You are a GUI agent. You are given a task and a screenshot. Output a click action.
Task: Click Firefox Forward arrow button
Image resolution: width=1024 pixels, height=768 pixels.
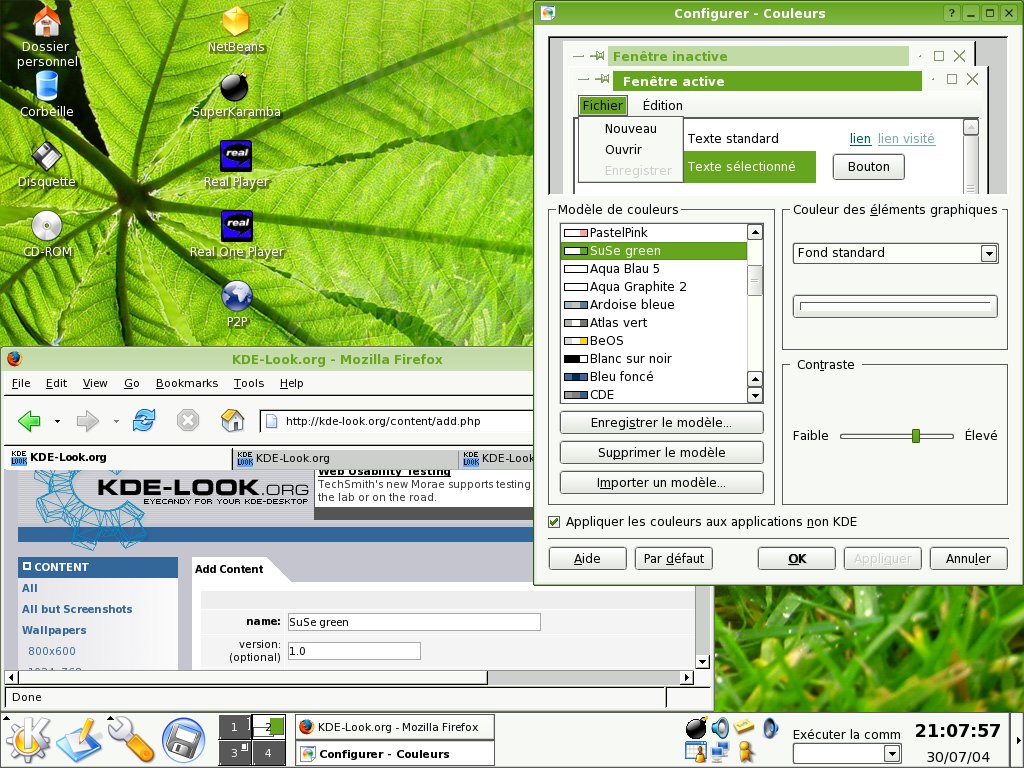88,421
